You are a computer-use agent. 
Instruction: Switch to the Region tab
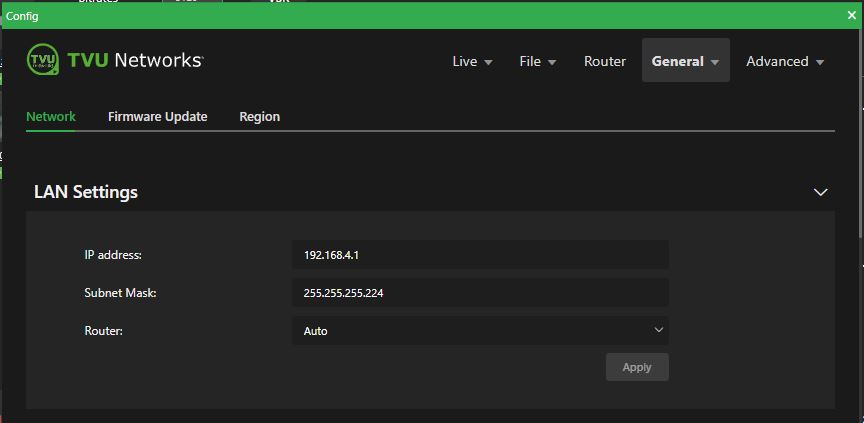[260, 117]
